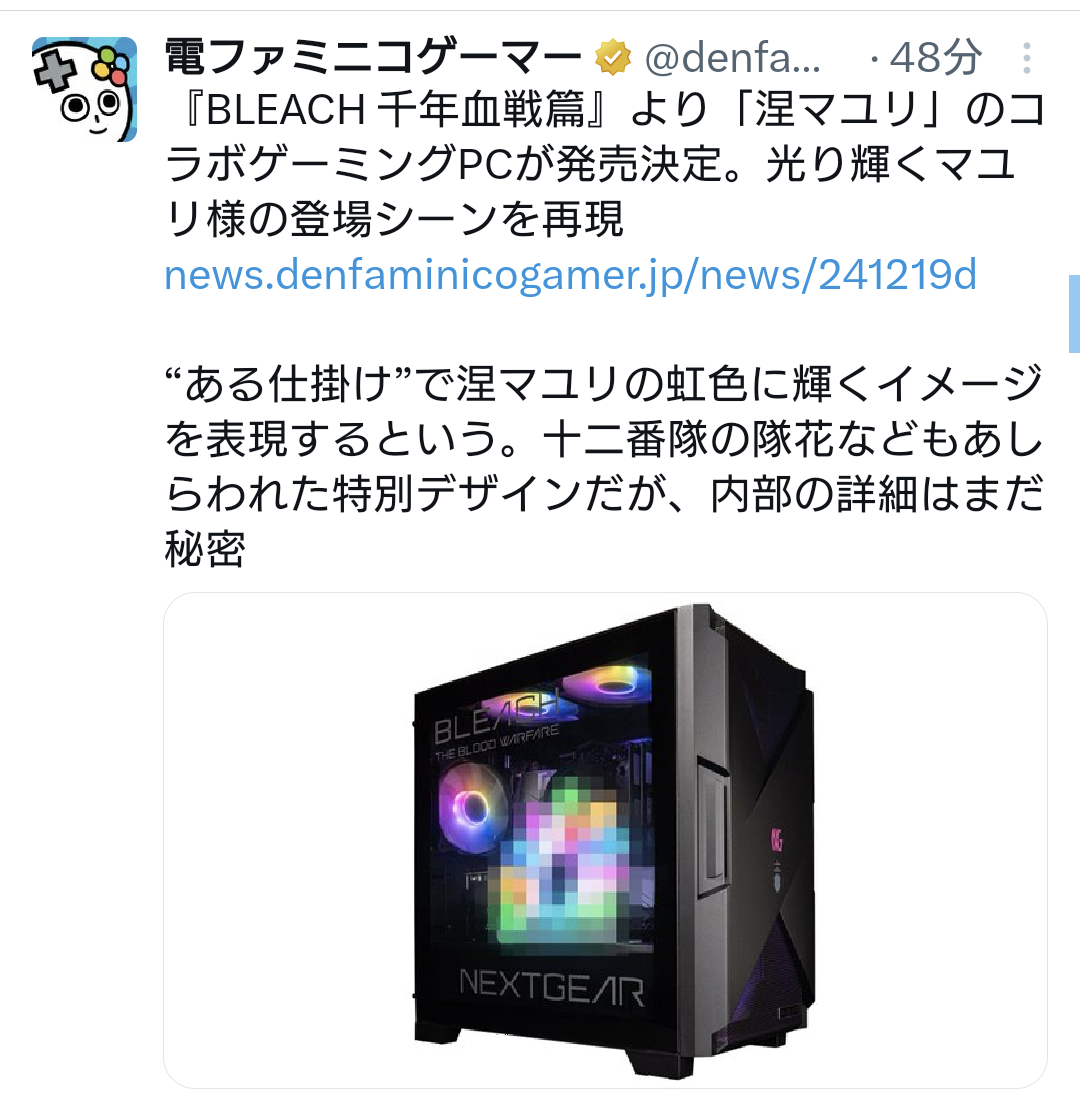Click the NEXTGEAR logo on the PC case
The width and height of the screenshot is (1080, 1119).
552,987
